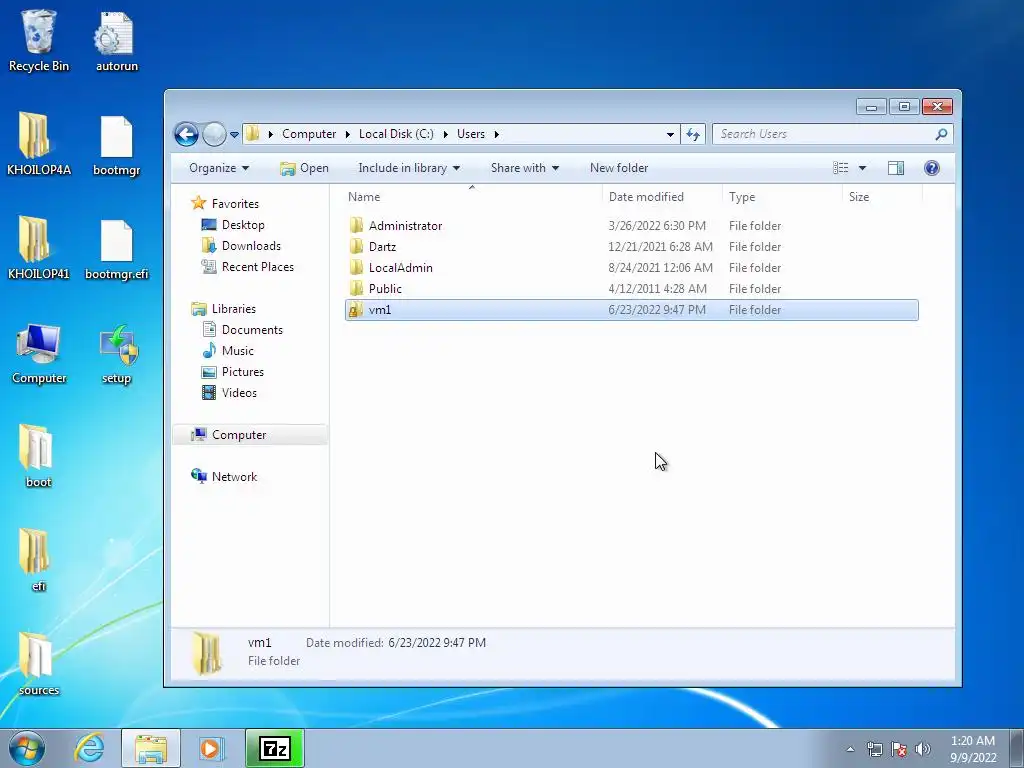Sort by Type column header
1024x768 pixels.
pyautogui.click(x=782, y=197)
